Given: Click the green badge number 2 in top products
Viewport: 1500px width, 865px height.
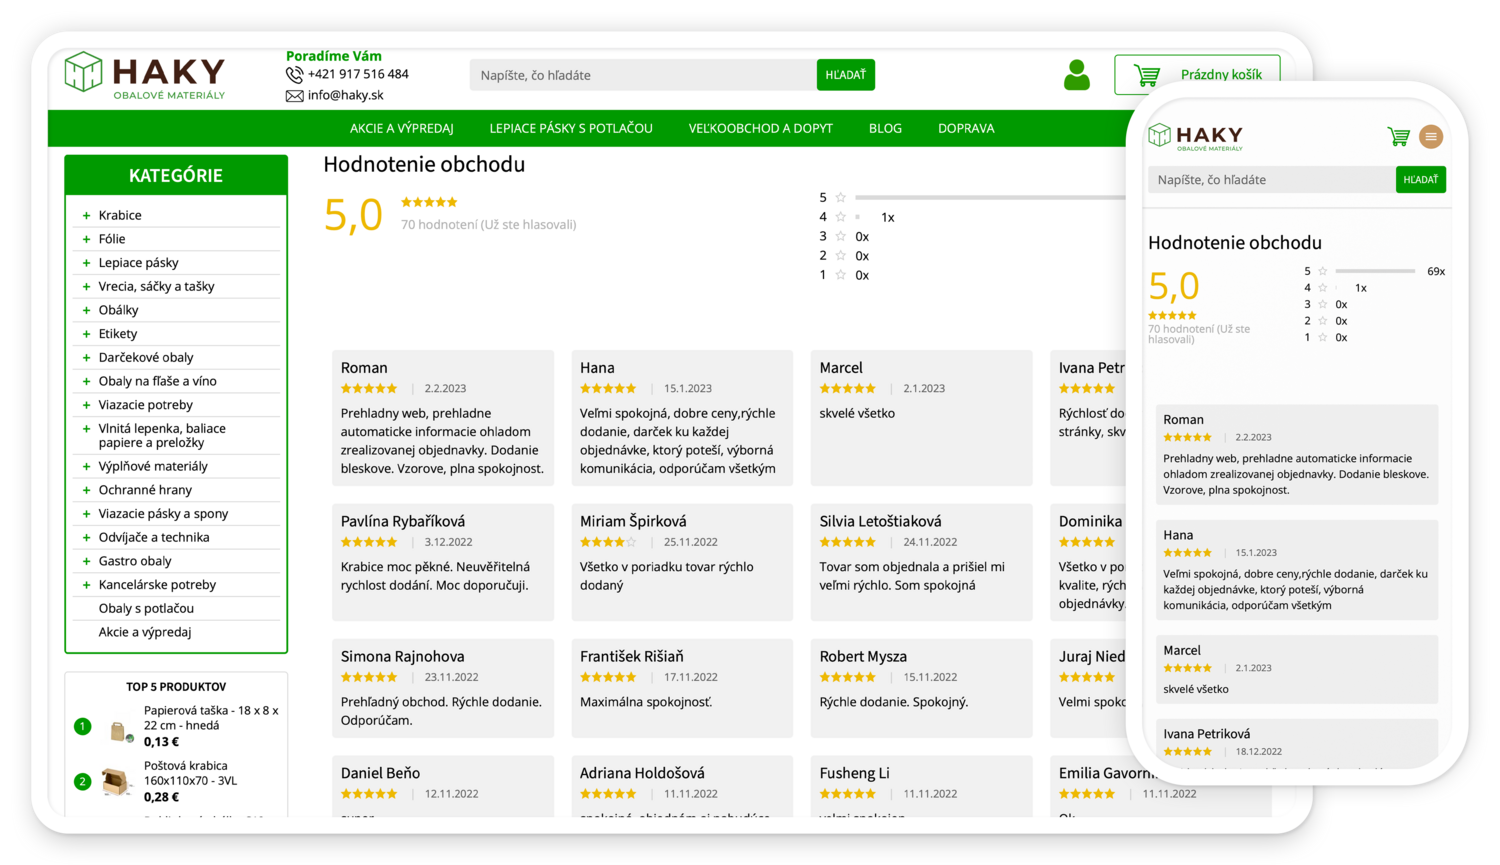Looking at the screenshot, I should (x=83, y=781).
